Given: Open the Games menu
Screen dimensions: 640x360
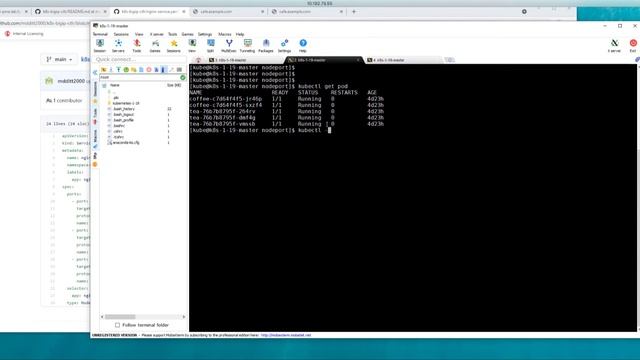Looking at the screenshot, I should tap(187, 34).
